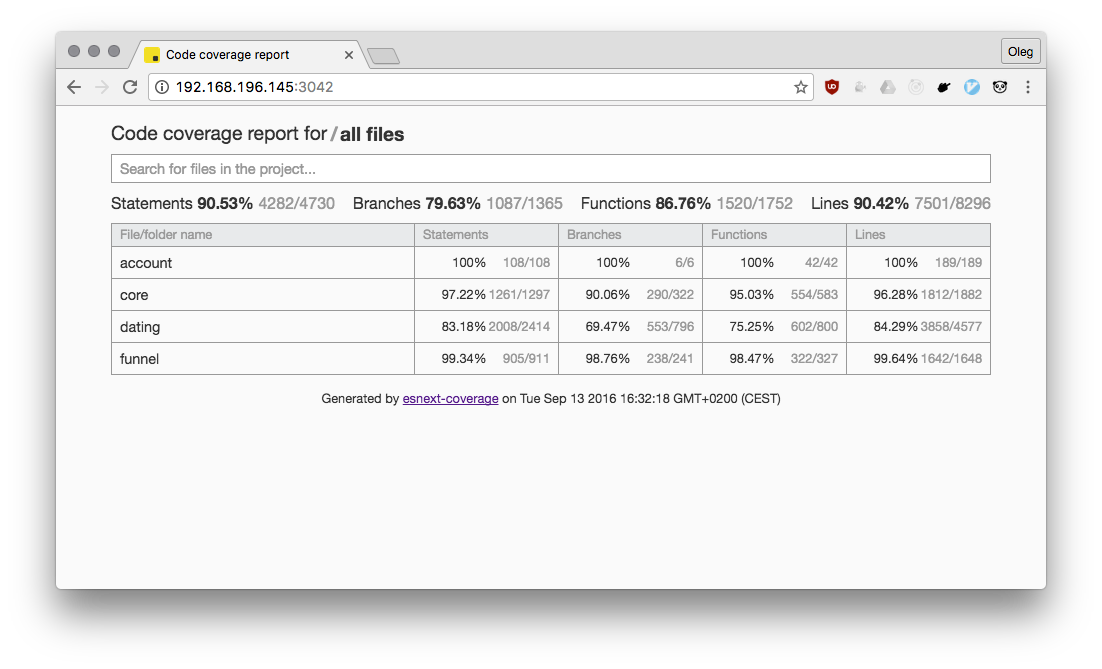Click the address bar URL 192.168.196.145:3042
Image resolution: width=1102 pixels, height=669 pixels.
(x=254, y=87)
